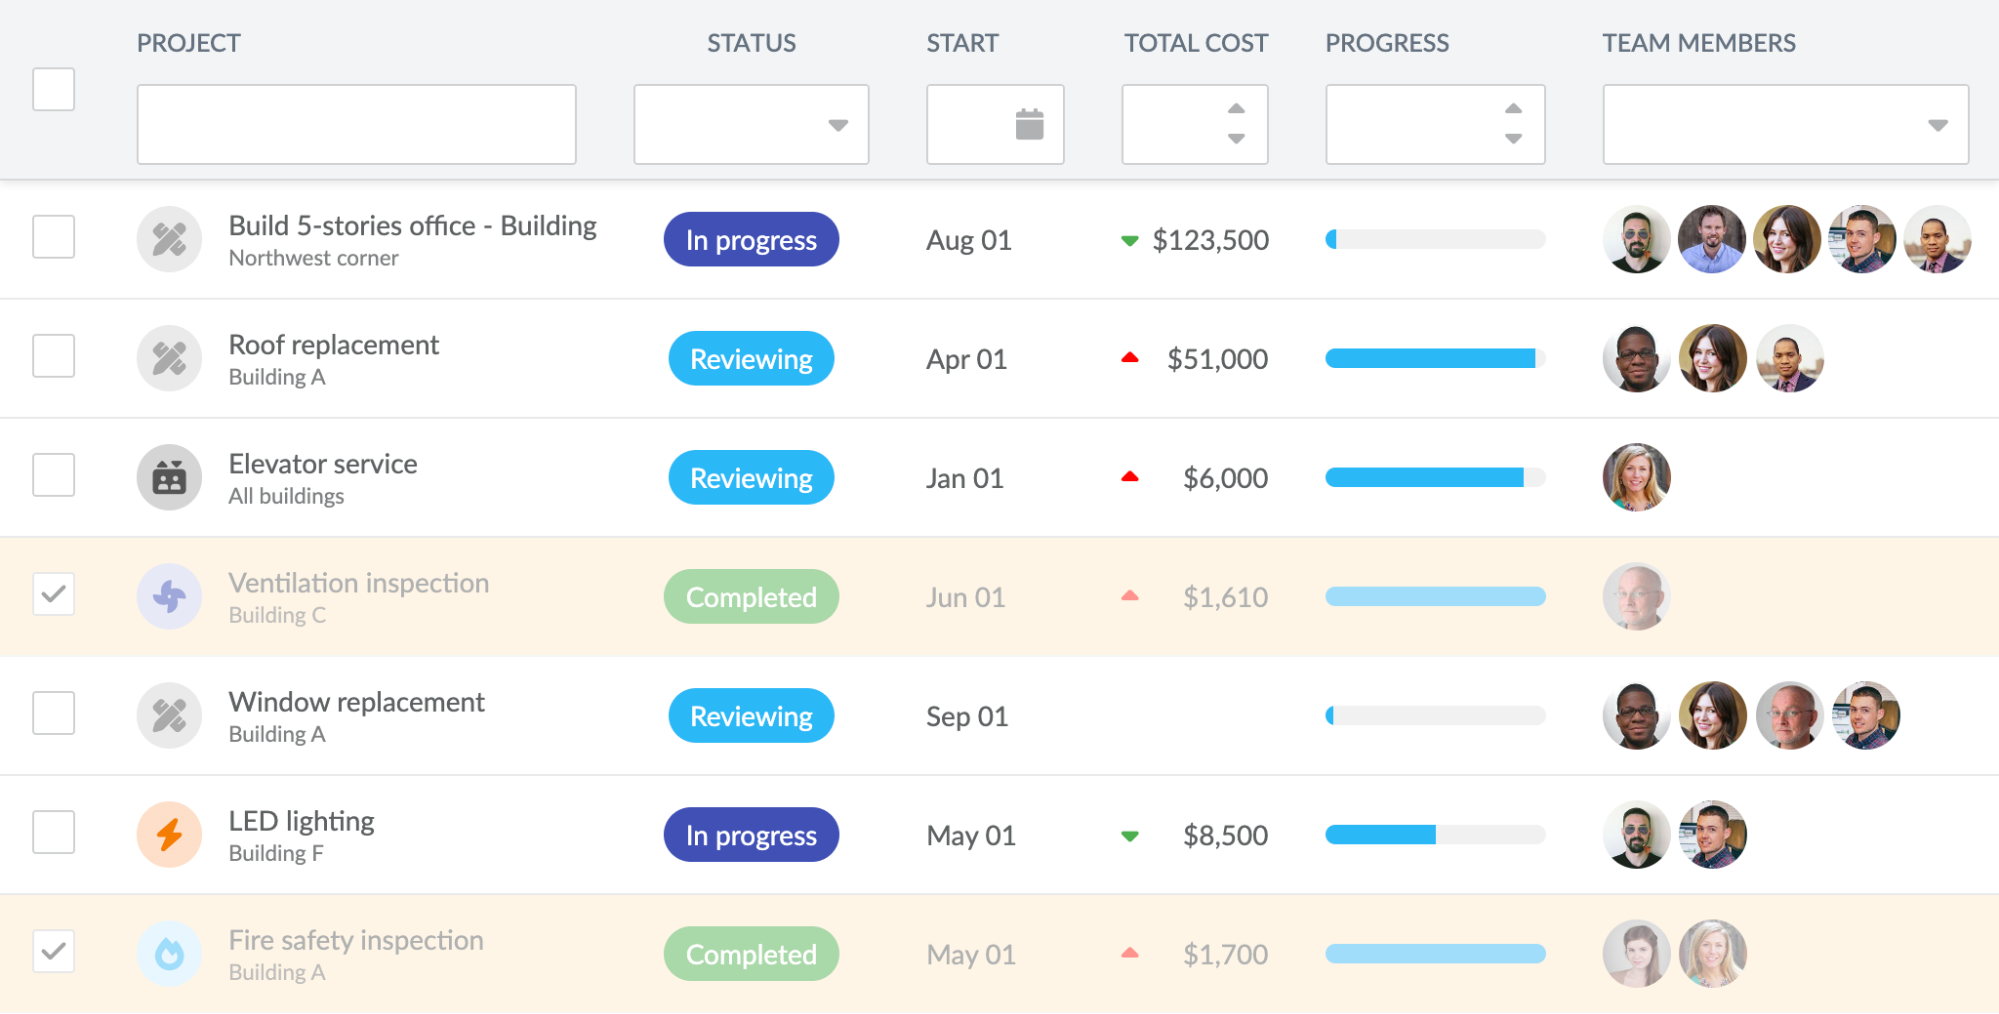Sort by the Project column header
The width and height of the screenshot is (1999, 1014).
(x=189, y=43)
